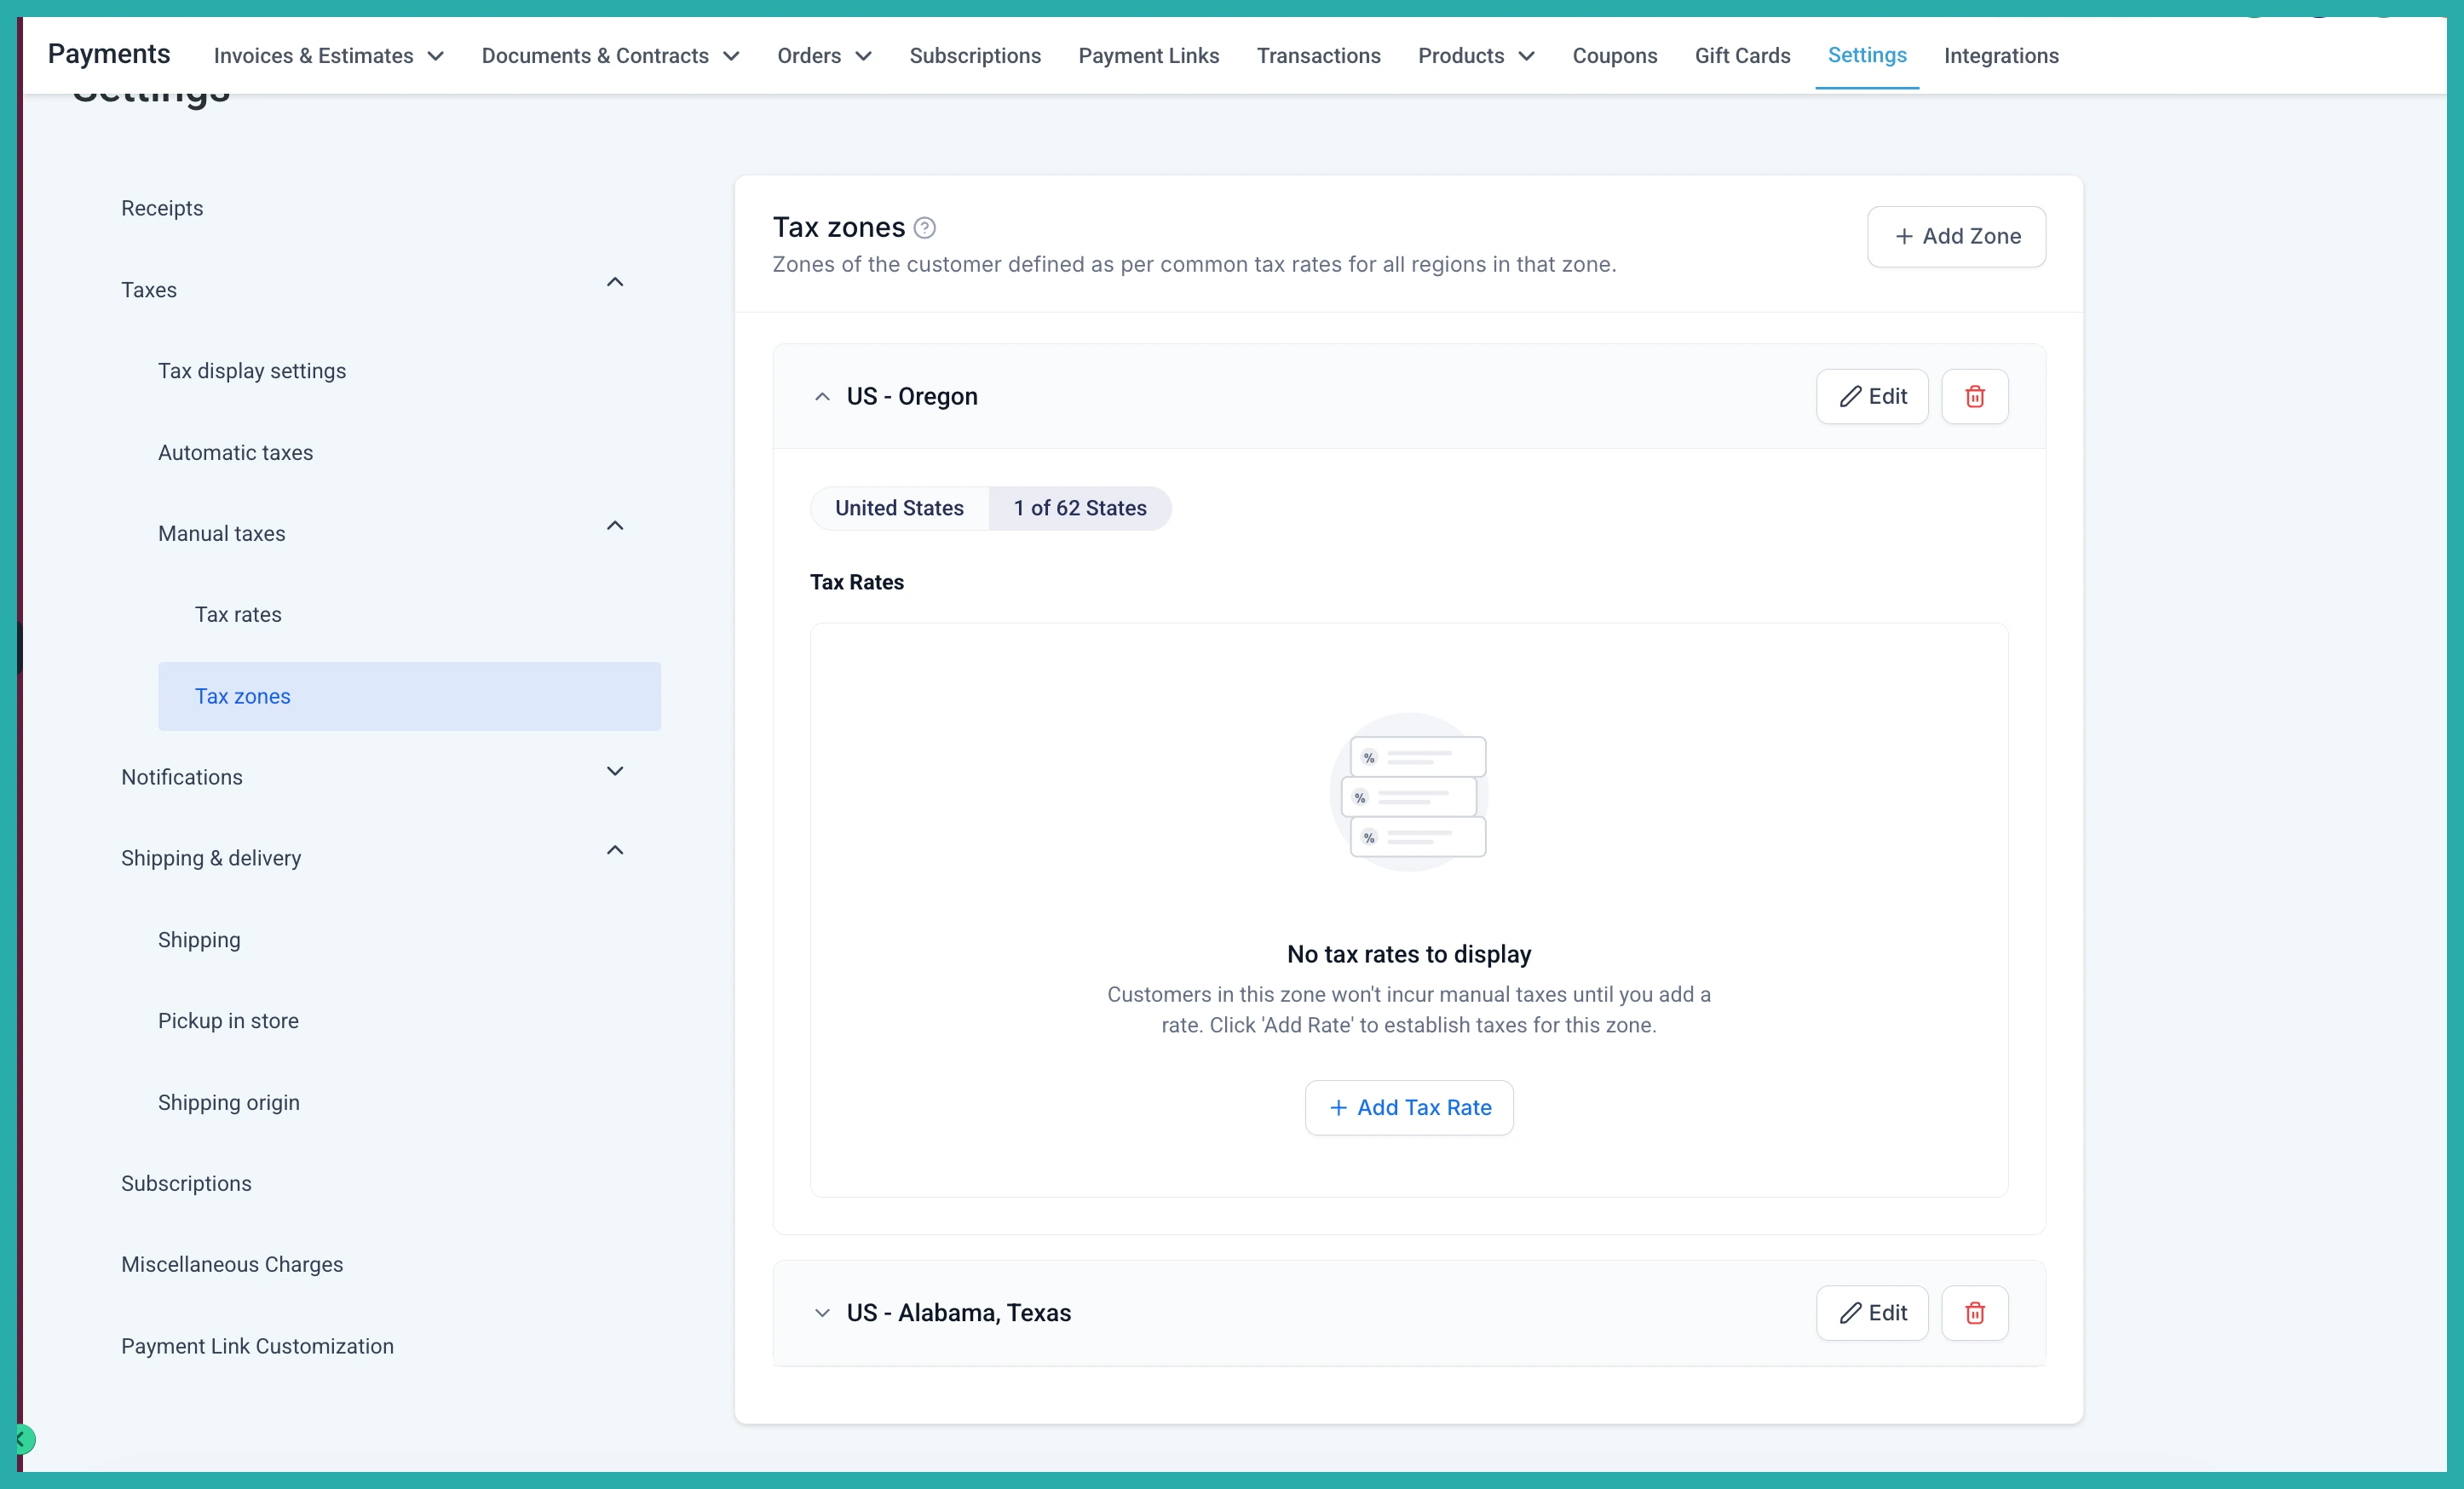
Task: Open the Invoices & Estimates dropdown
Action: 329,56
